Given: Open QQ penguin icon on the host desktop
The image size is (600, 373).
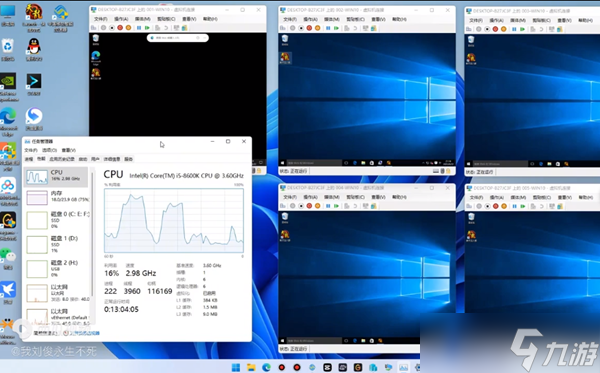Looking at the screenshot, I should (34, 47).
